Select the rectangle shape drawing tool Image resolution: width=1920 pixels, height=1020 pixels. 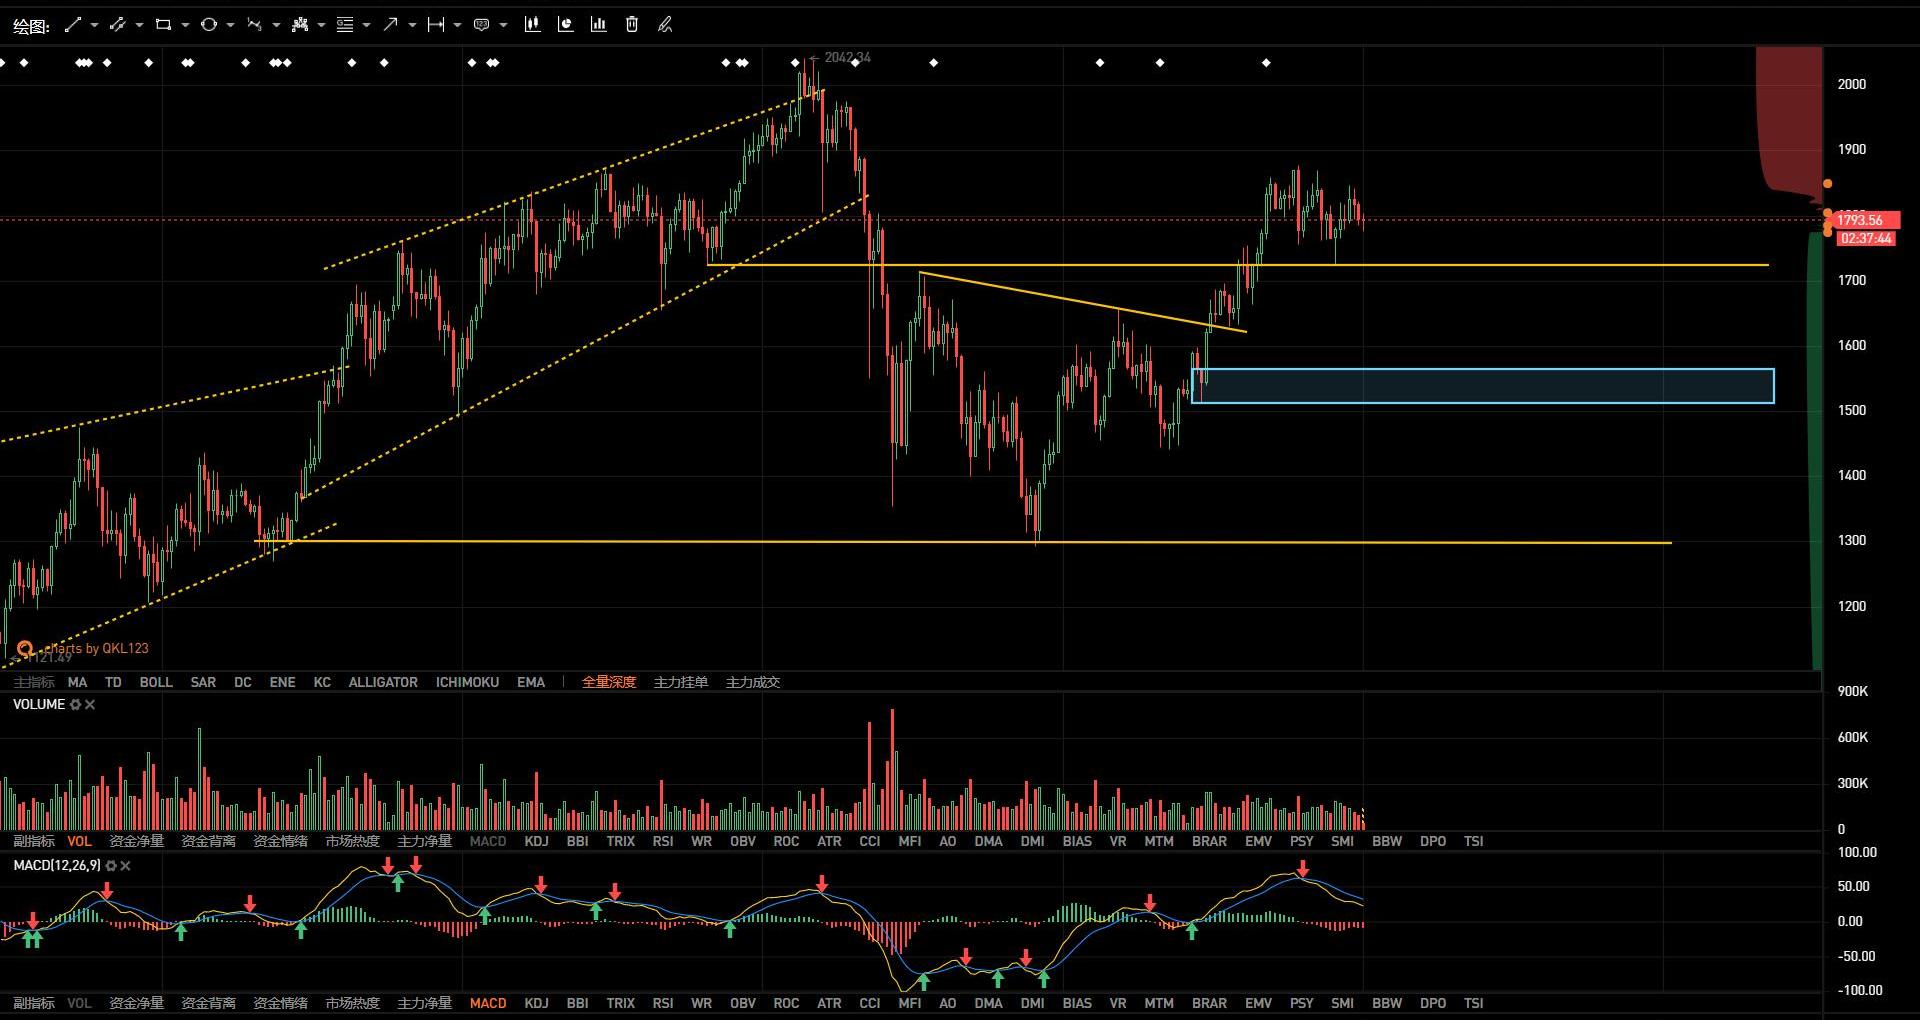[163, 25]
